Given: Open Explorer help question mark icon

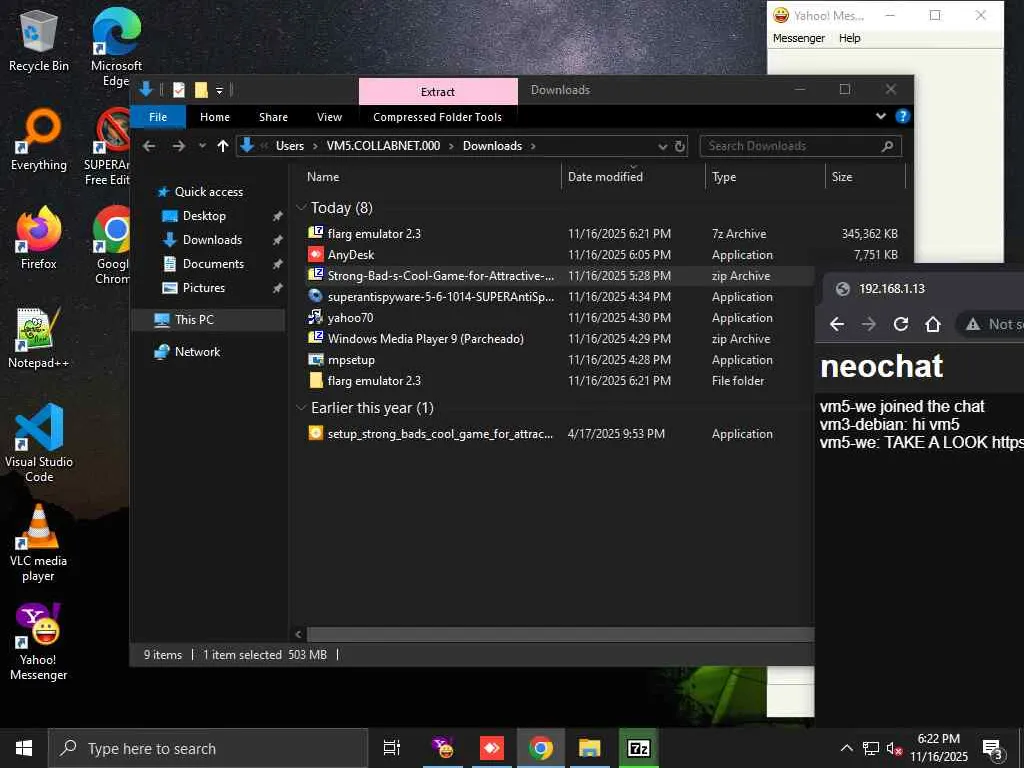Looking at the screenshot, I should point(903,116).
